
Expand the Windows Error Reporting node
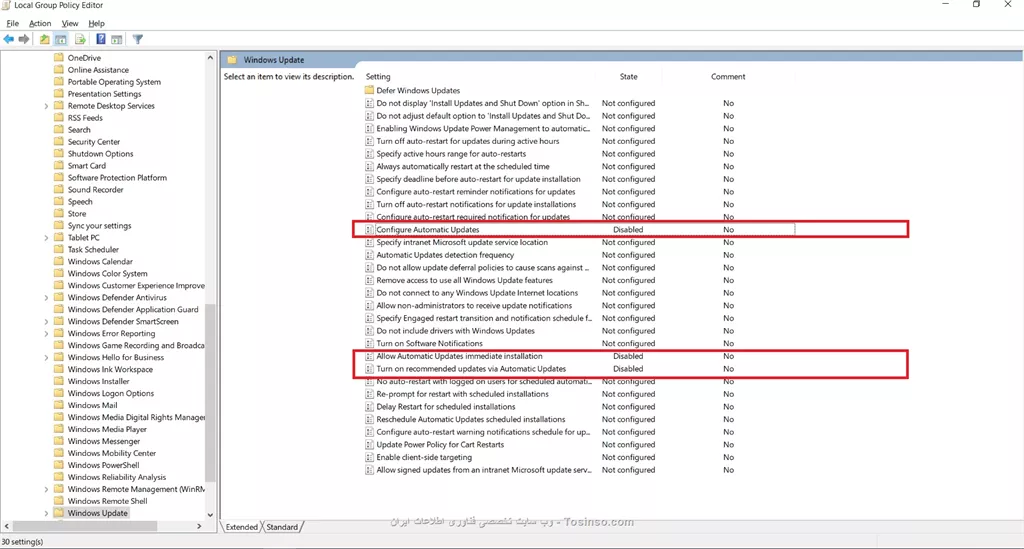coord(46,334)
